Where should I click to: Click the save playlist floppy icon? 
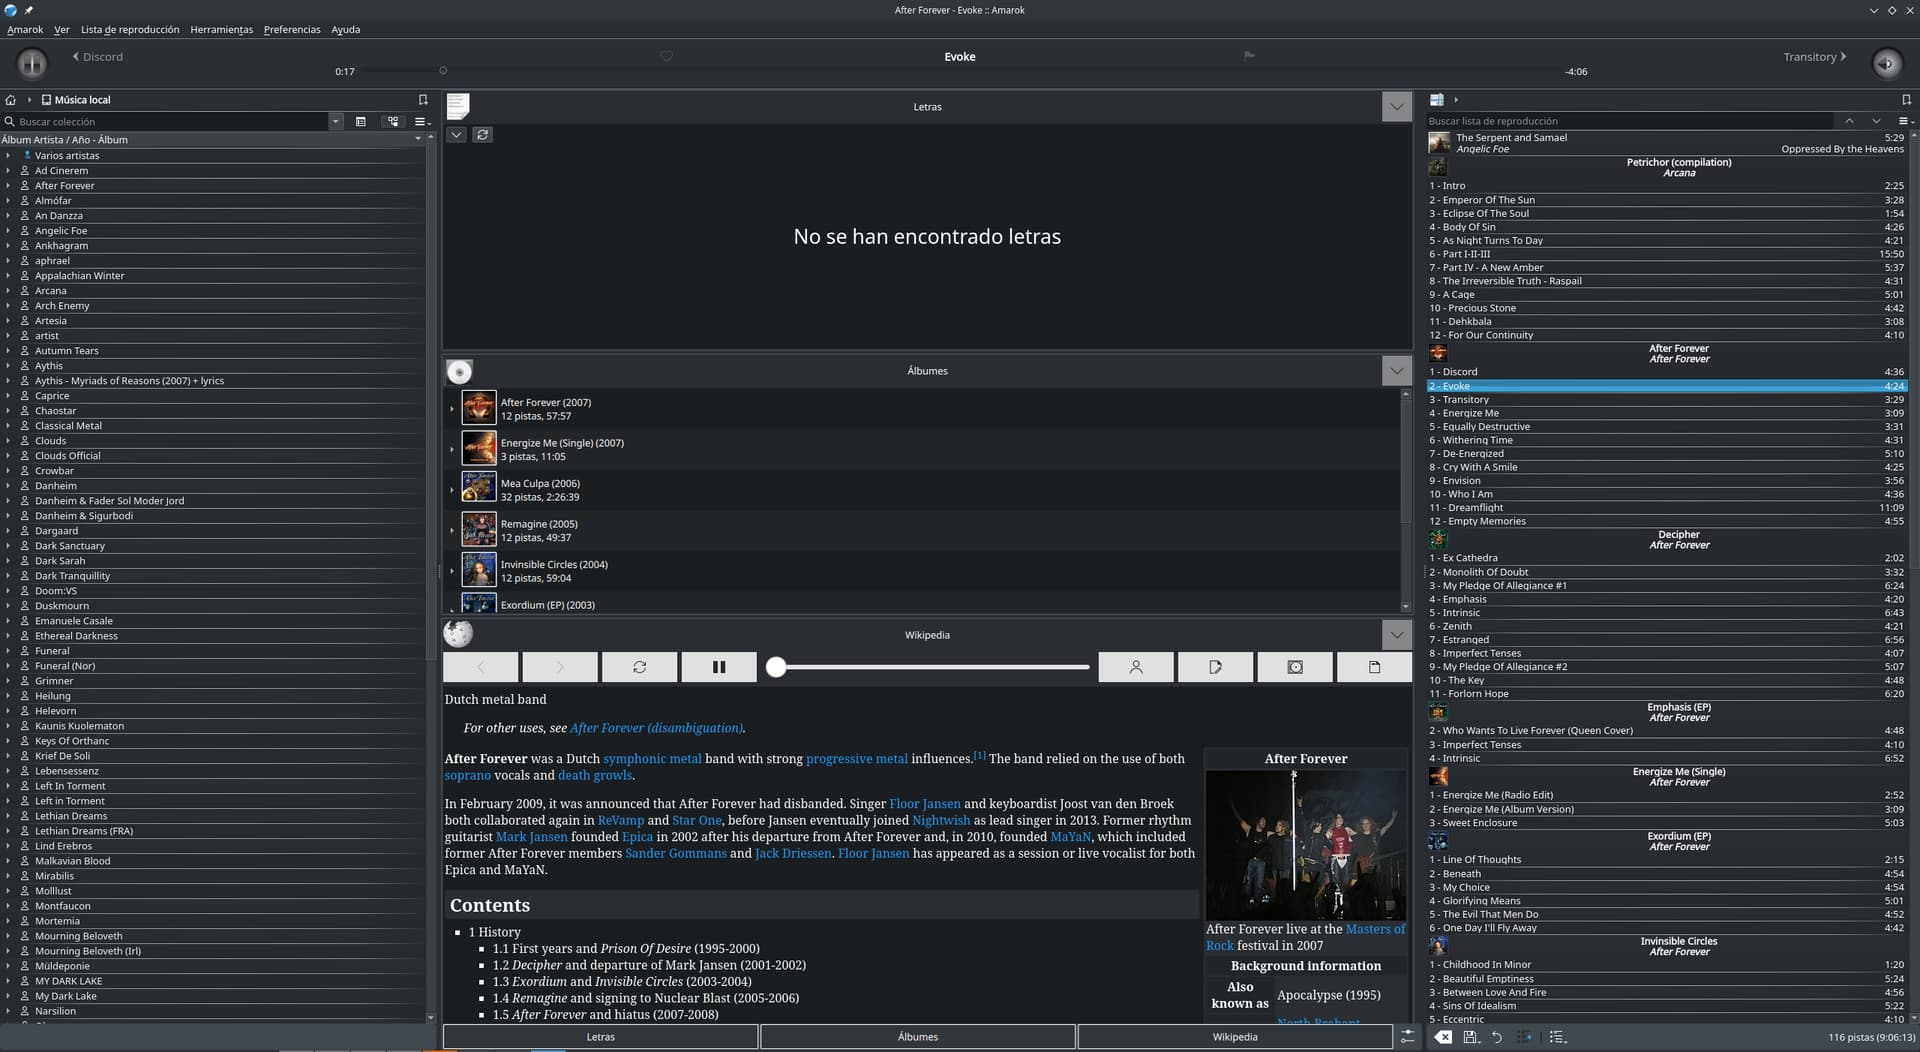point(1470,1037)
